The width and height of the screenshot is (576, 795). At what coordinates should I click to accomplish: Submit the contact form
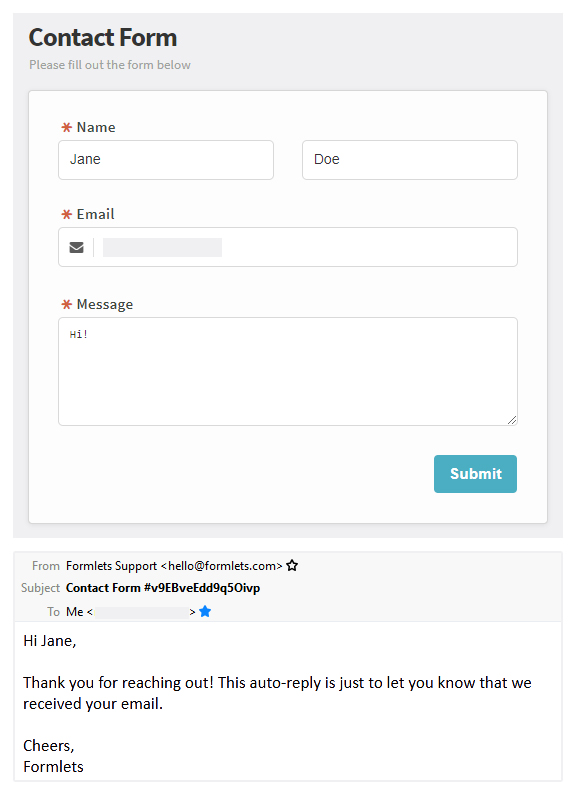[476, 474]
